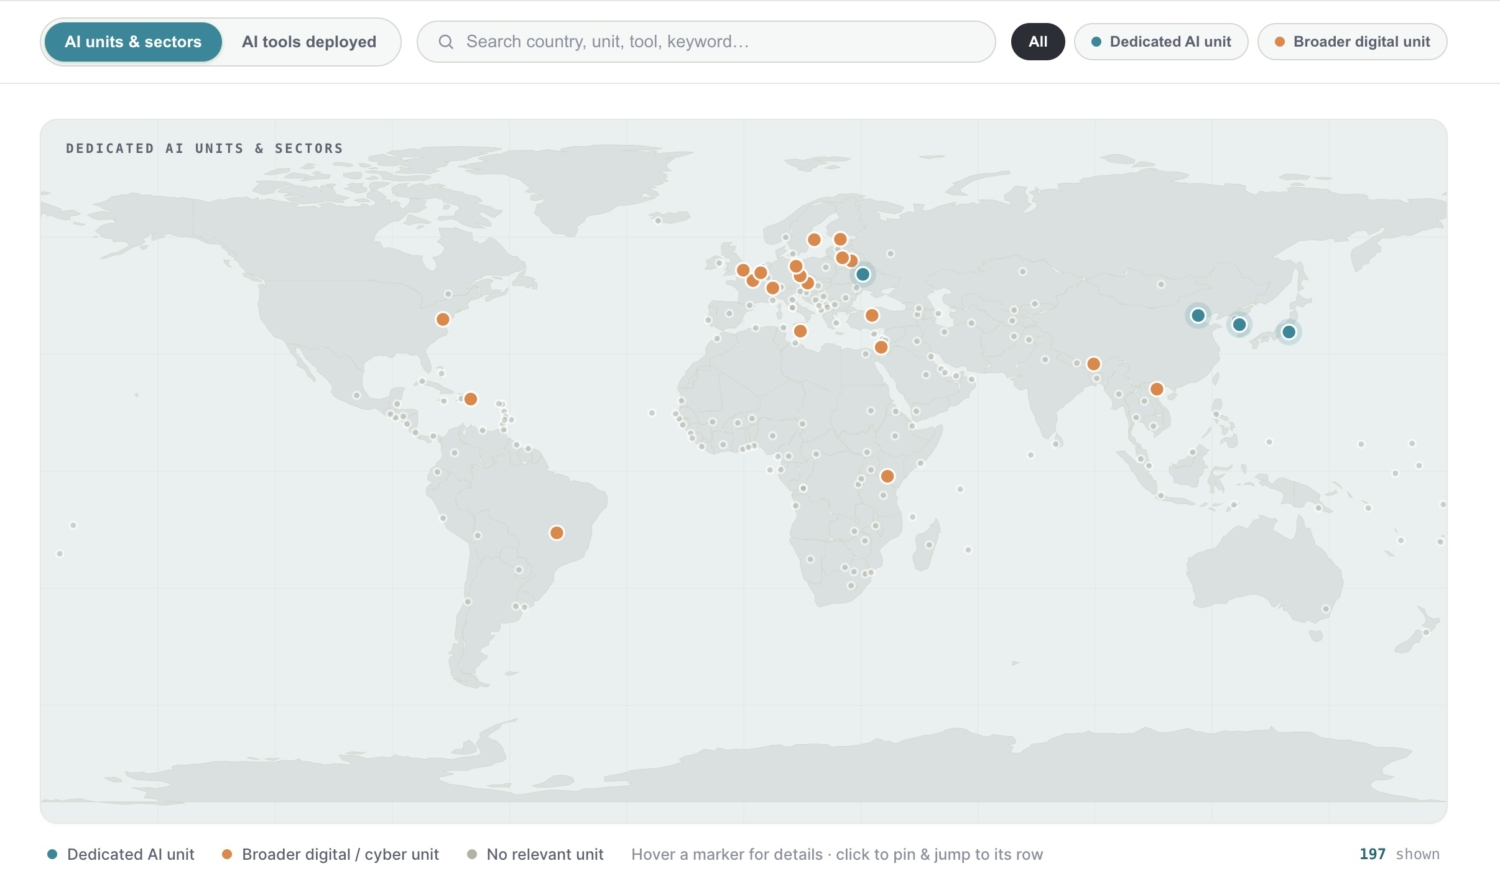
Task: Click the teal marker over Japan
Action: click(x=1289, y=332)
